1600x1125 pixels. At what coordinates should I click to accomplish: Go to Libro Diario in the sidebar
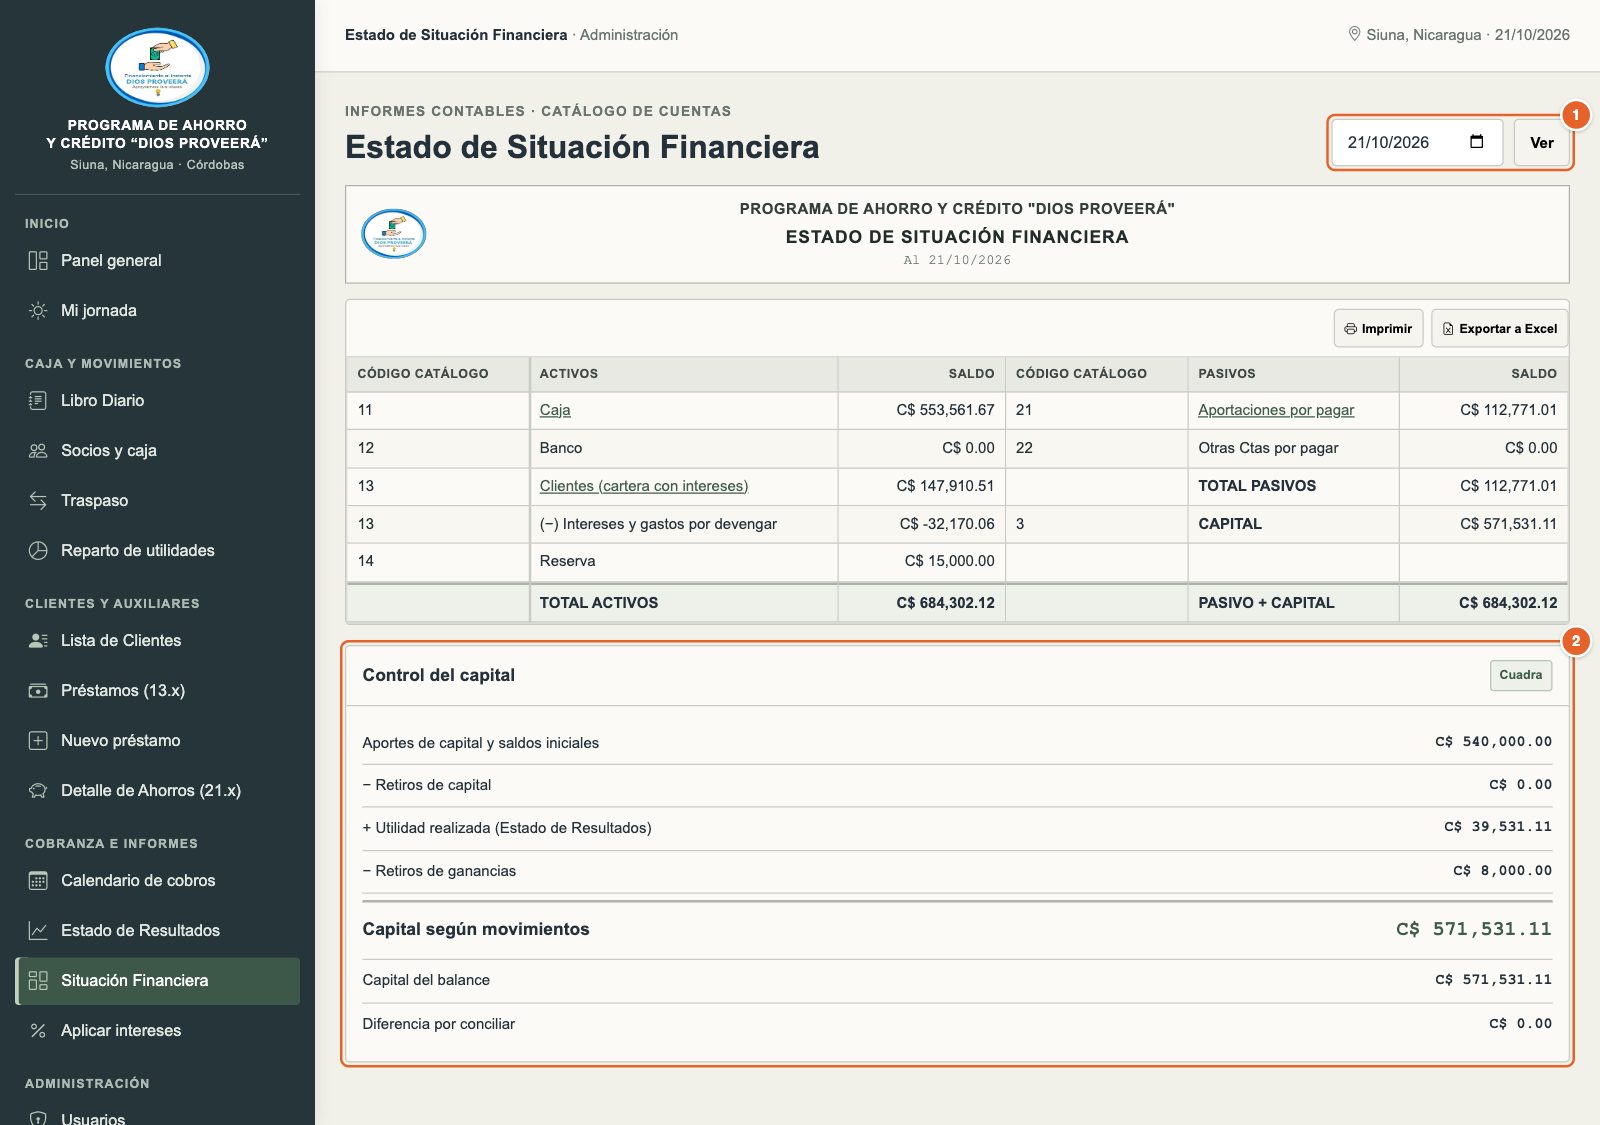tap(157, 401)
